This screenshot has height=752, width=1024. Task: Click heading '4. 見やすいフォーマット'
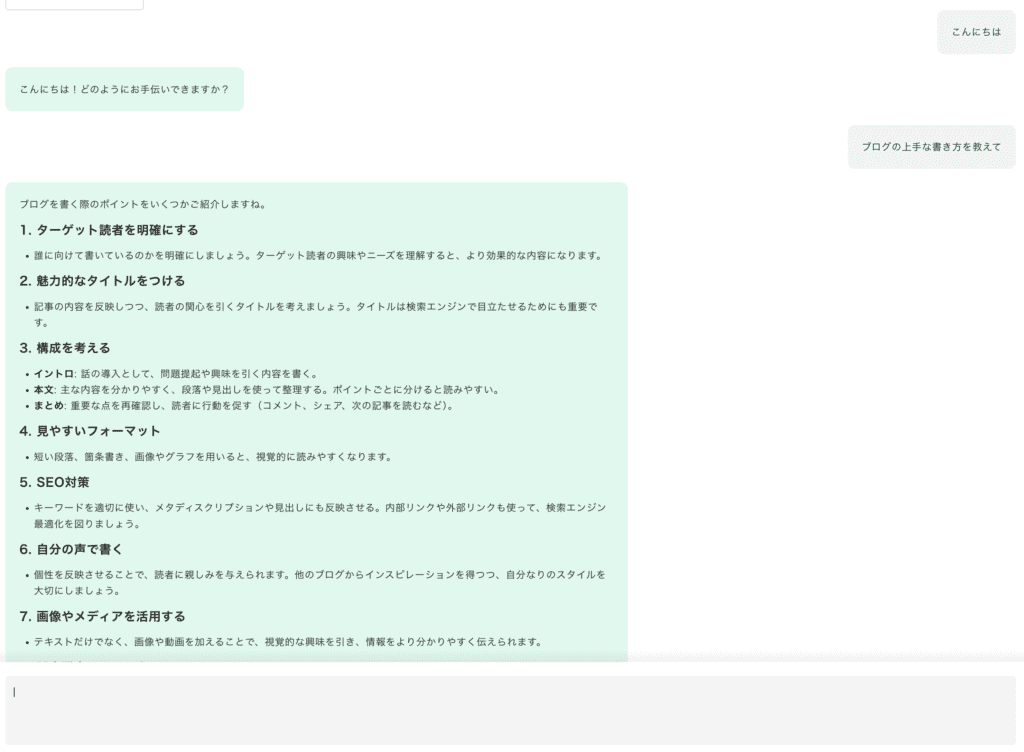[90, 431]
